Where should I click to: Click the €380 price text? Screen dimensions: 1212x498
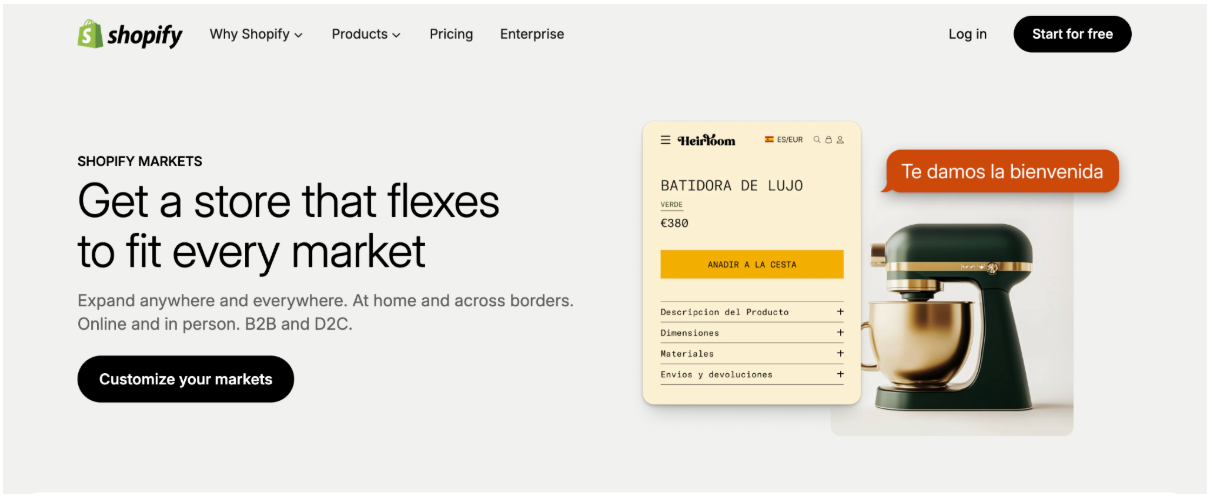coord(674,224)
